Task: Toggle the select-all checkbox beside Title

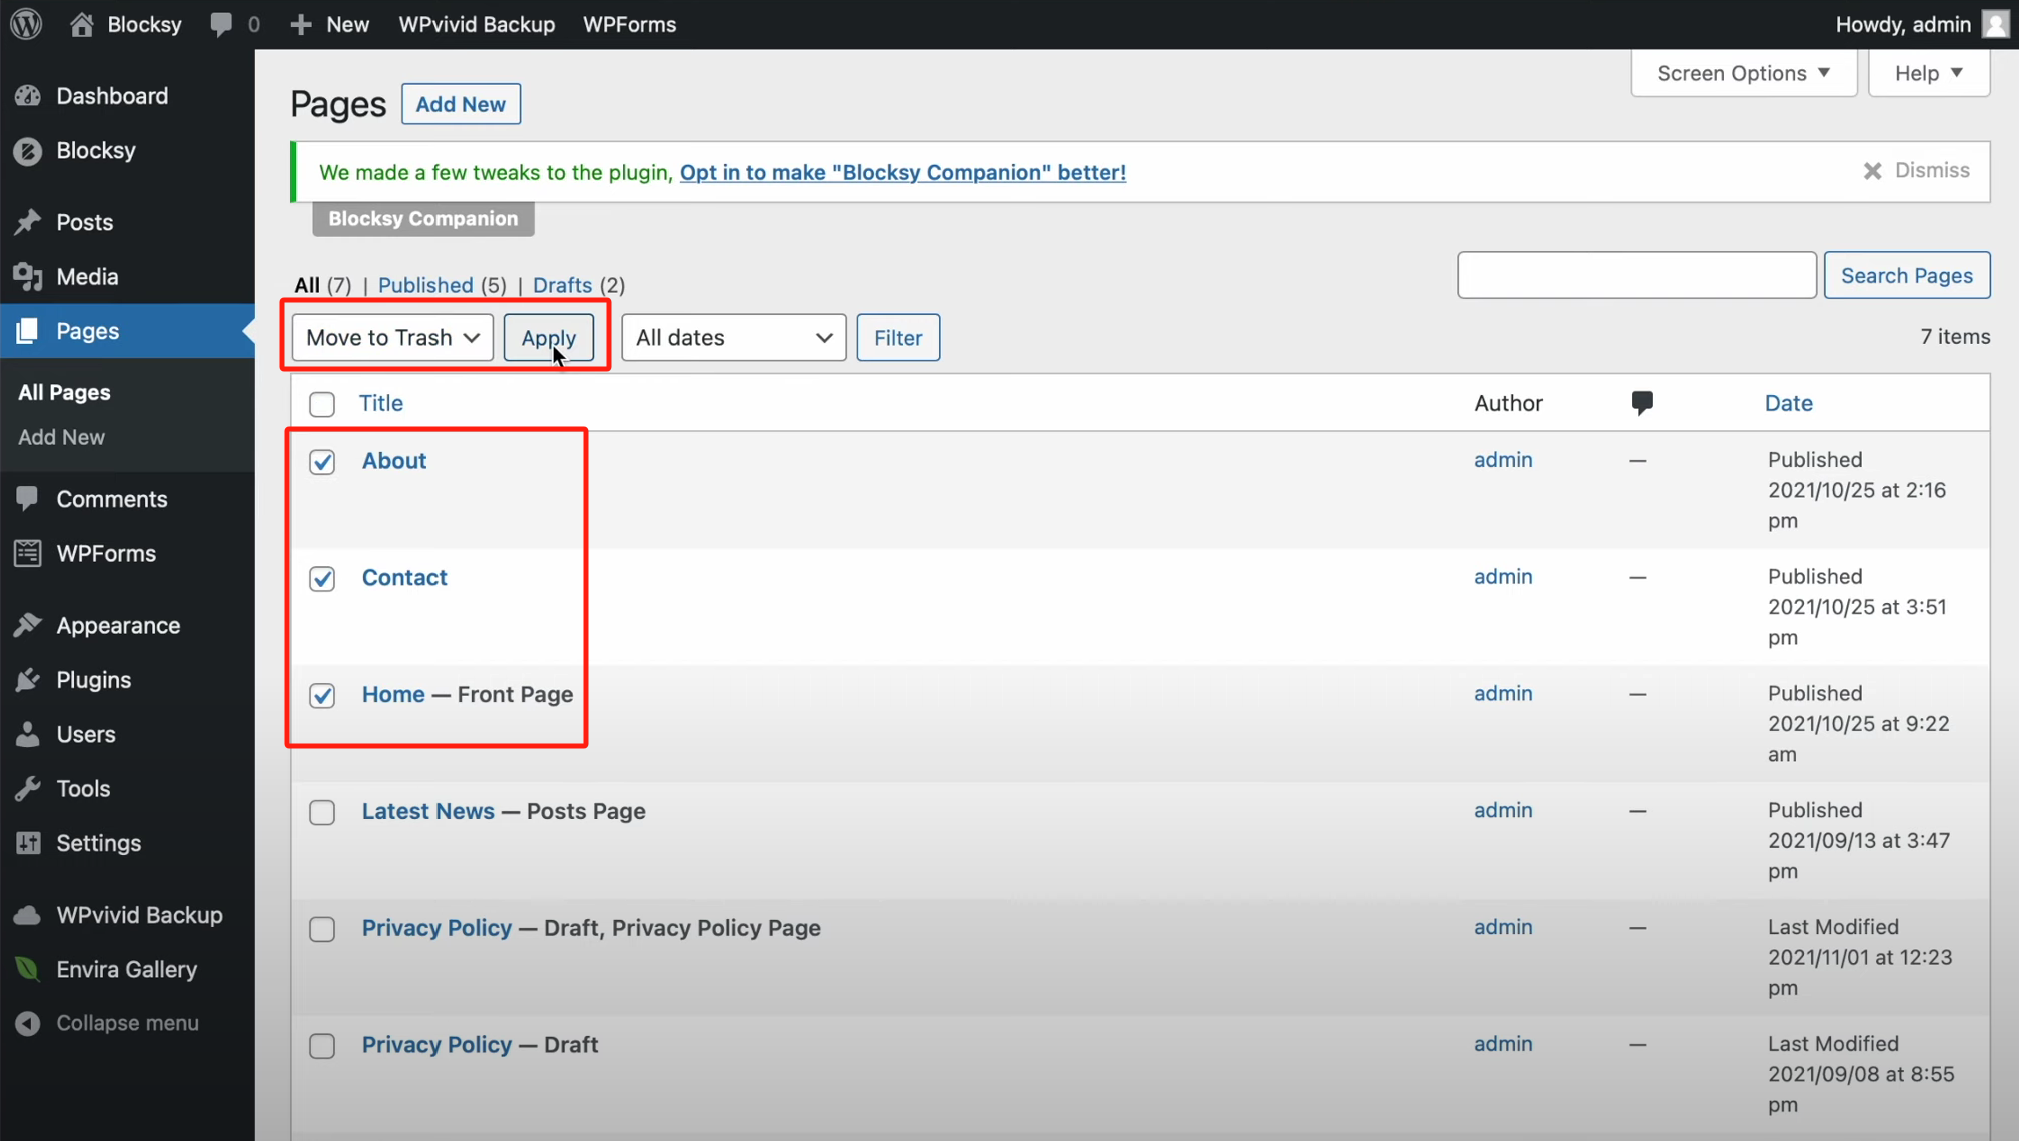Action: (x=322, y=404)
